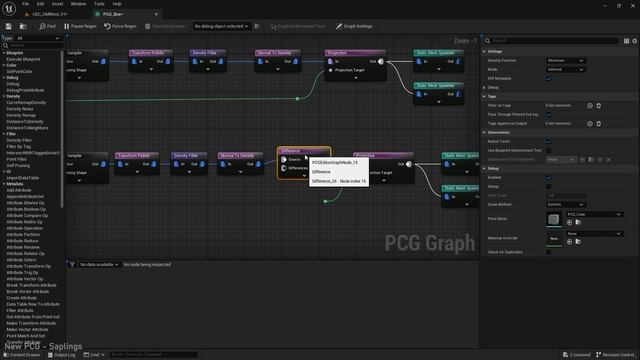Click the Out pin of upper Normal To Density node
The width and height of the screenshot is (640, 360).
pos(295,61)
